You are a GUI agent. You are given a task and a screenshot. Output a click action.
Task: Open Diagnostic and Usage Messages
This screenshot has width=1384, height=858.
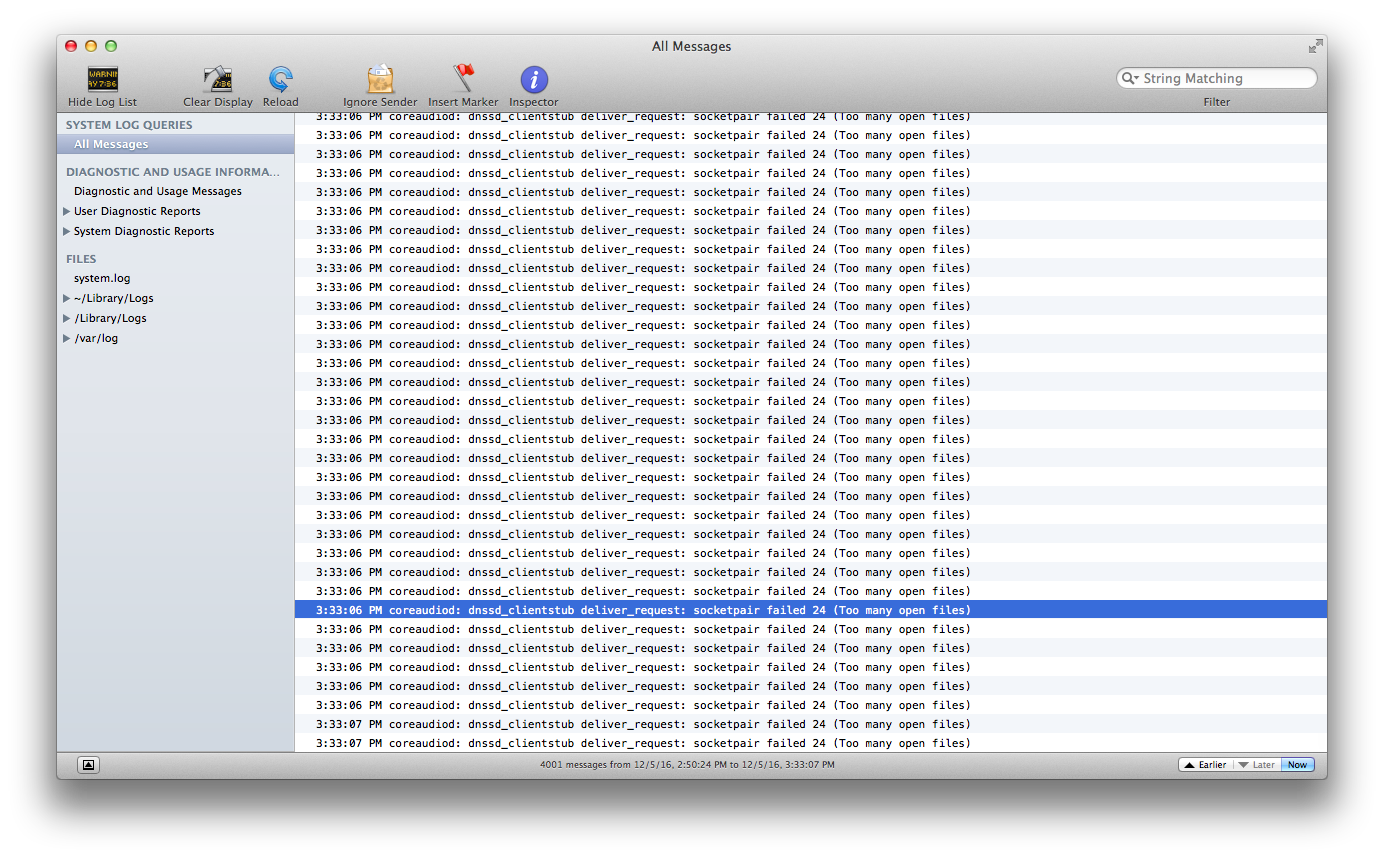tap(158, 191)
